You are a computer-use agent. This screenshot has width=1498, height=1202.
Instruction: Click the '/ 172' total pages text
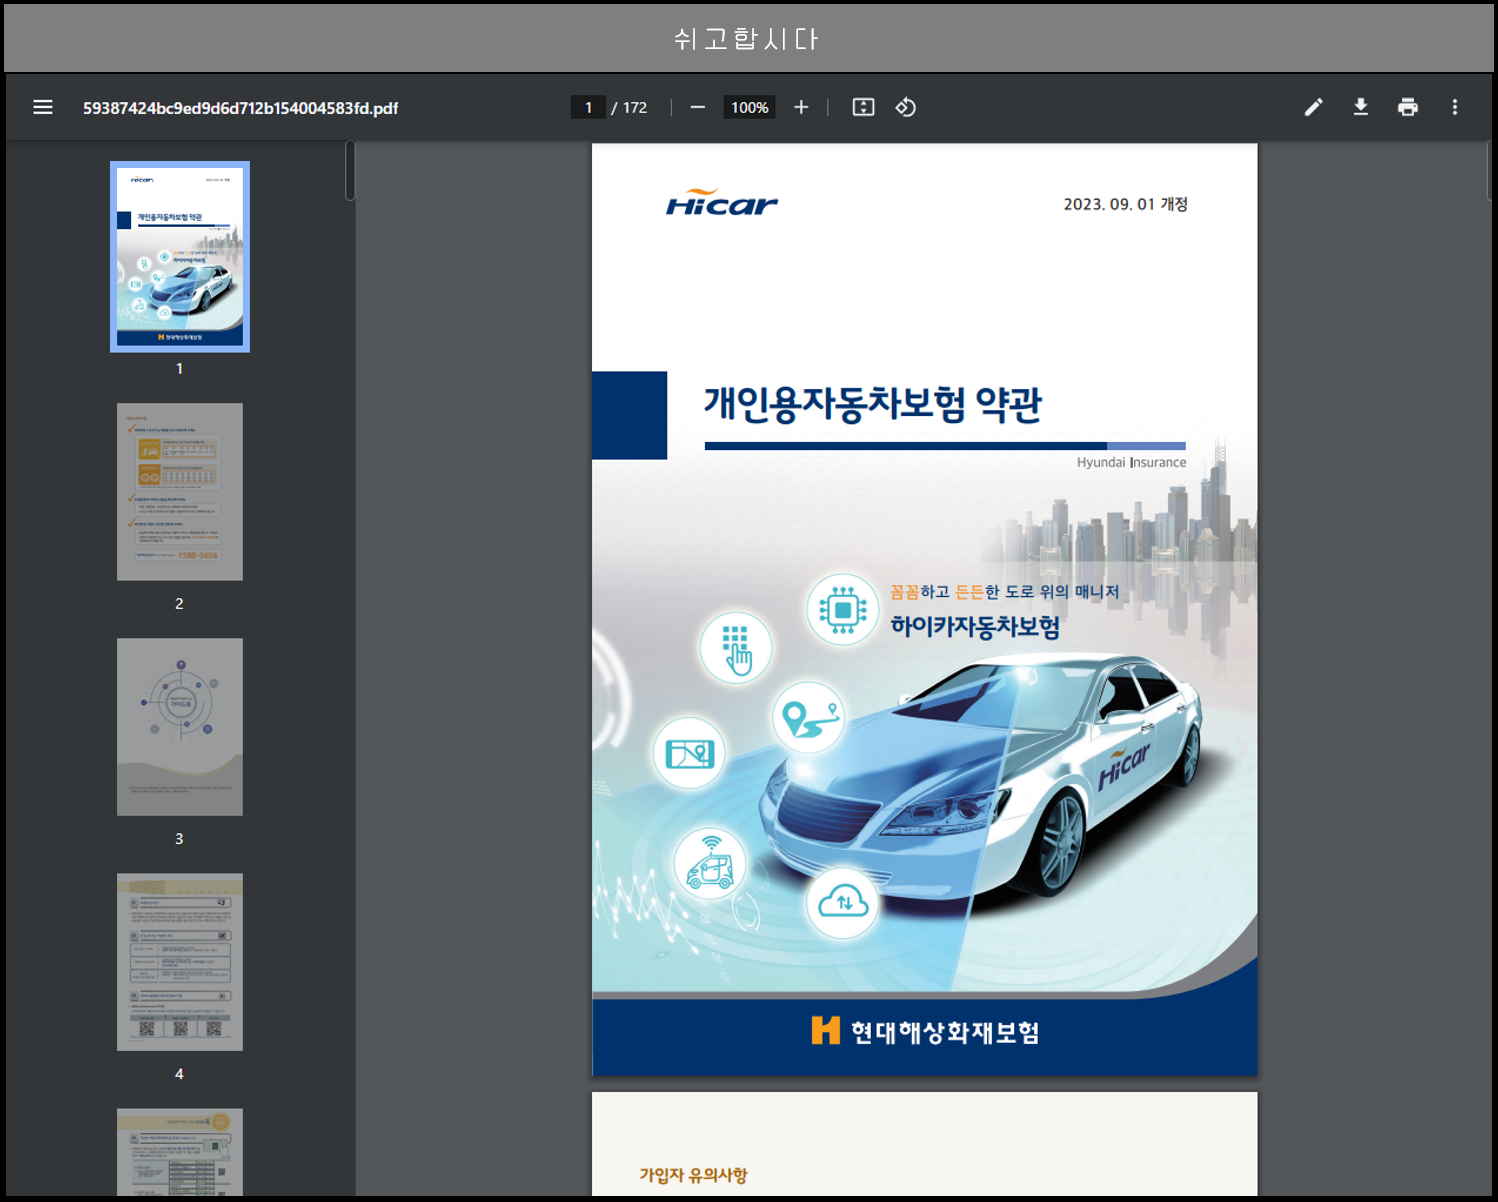[x=630, y=107]
